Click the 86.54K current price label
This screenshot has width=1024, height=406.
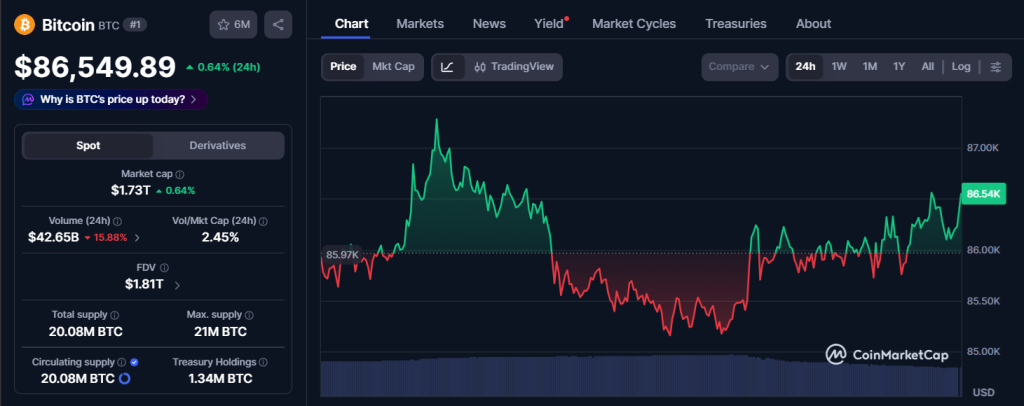coord(983,194)
